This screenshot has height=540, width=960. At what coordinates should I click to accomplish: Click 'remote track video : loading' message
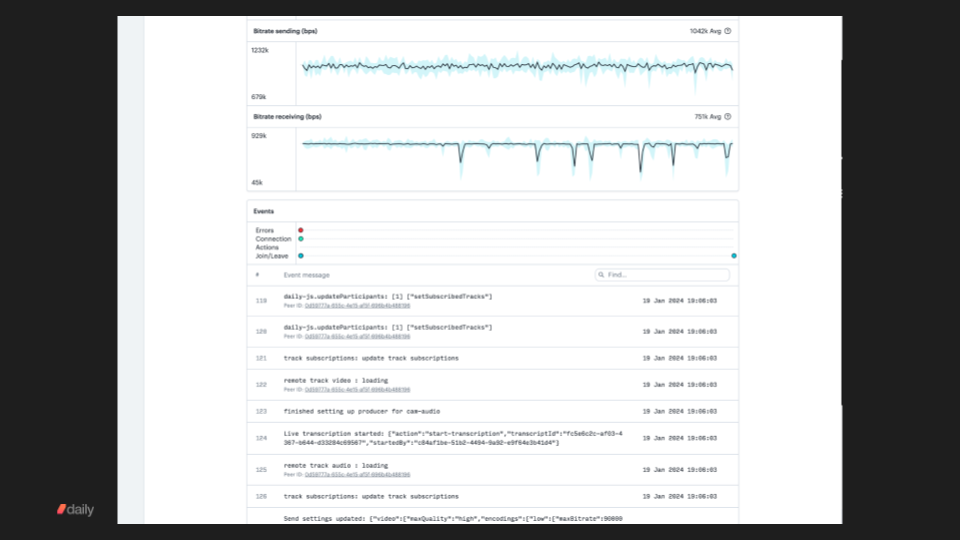[x=336, y=380]
